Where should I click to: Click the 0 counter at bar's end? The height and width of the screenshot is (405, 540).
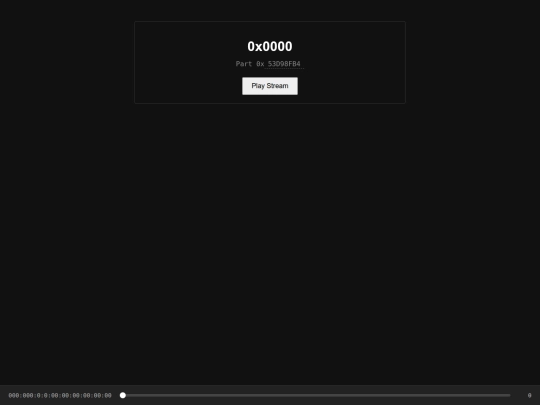[x=529, y=395]
